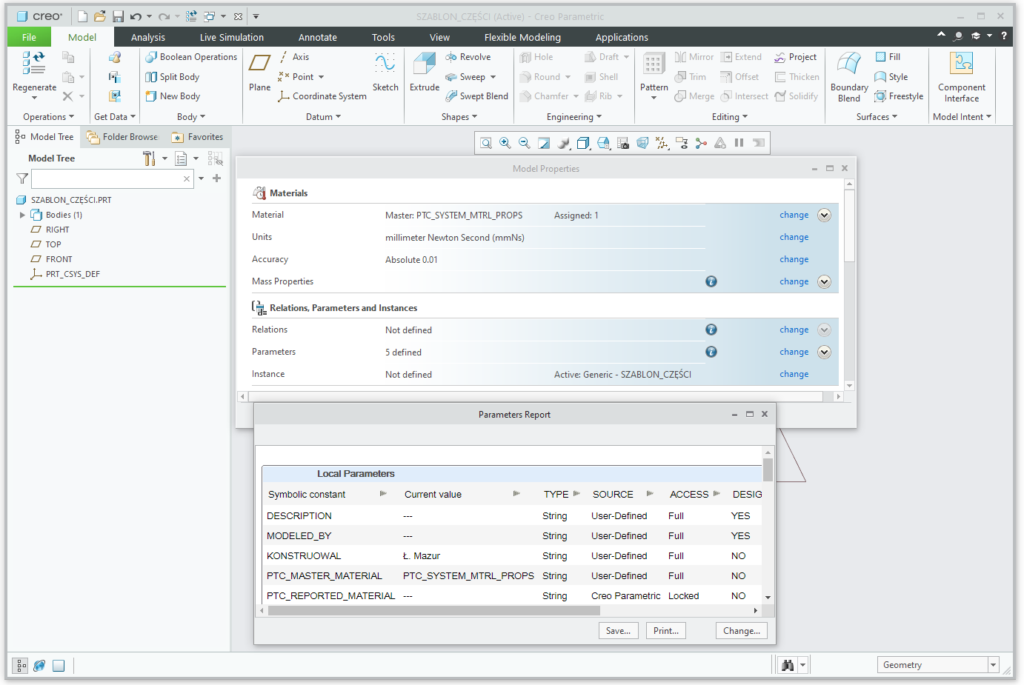This screenshot has height=685, width=1024.
Task: Click the Open file icon in quick access toolbar
Action: click(x=100, y=16)
